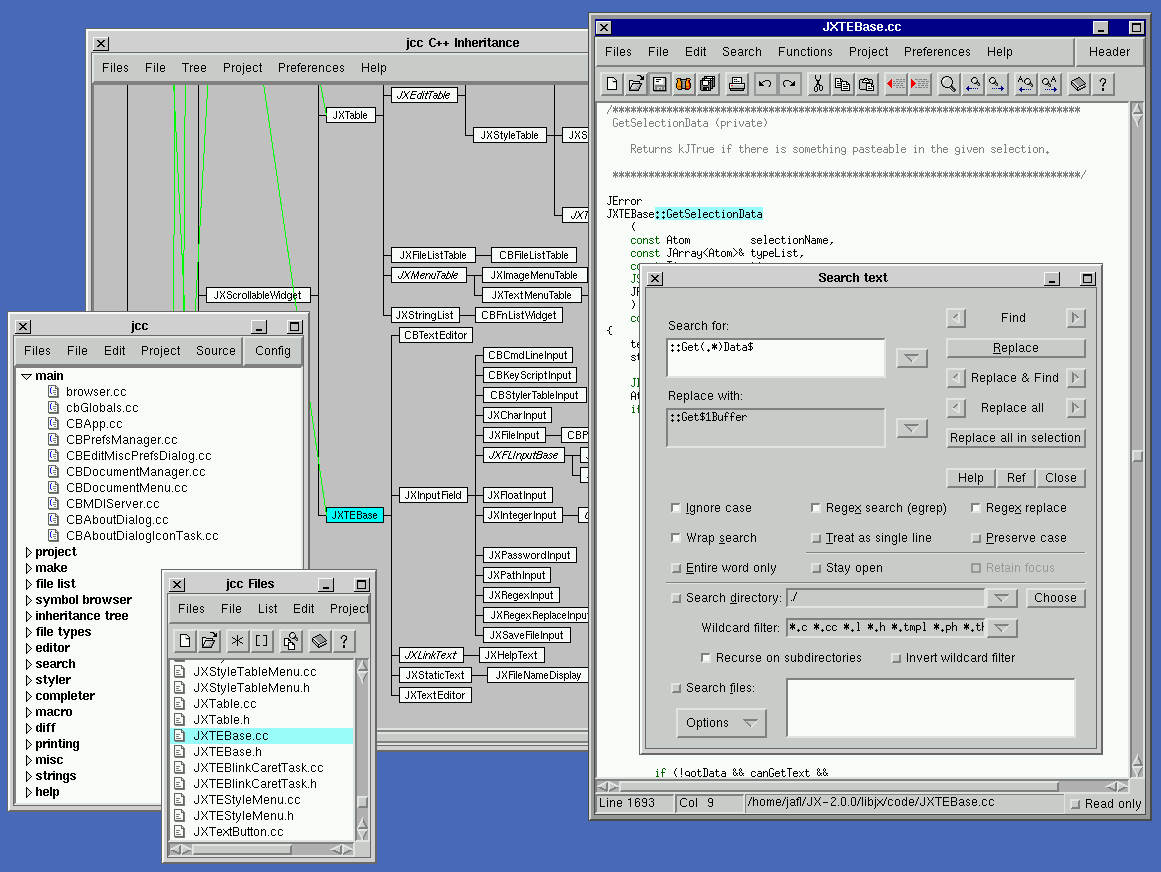Toggle the Wrap search checkbox
The height and width of the screenshot is (872, 1161).
[675, 537]
